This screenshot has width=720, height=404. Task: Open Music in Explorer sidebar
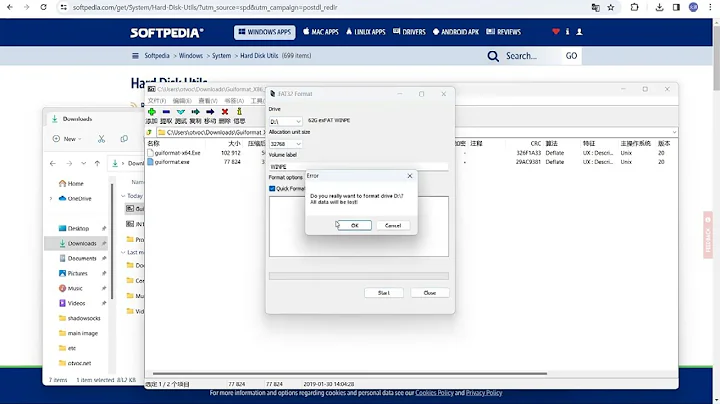click(71, 288)
